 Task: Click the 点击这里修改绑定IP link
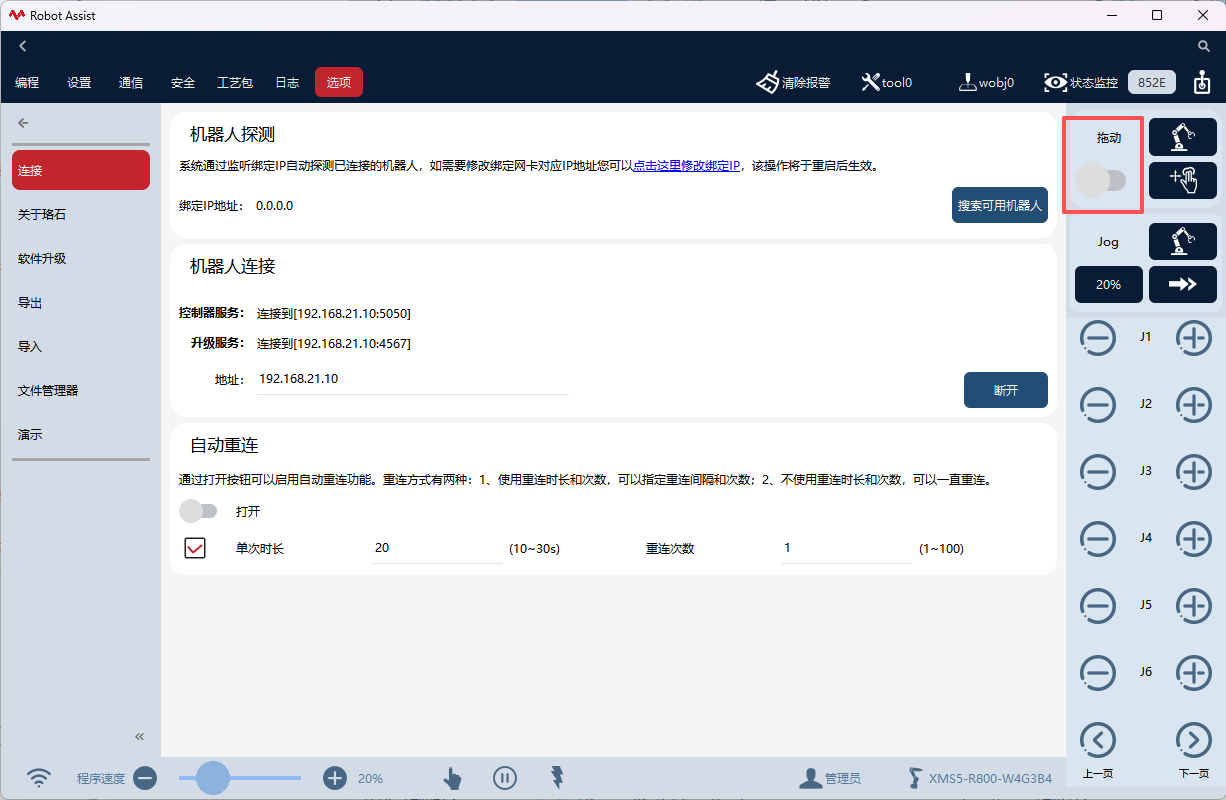(686, 166)
